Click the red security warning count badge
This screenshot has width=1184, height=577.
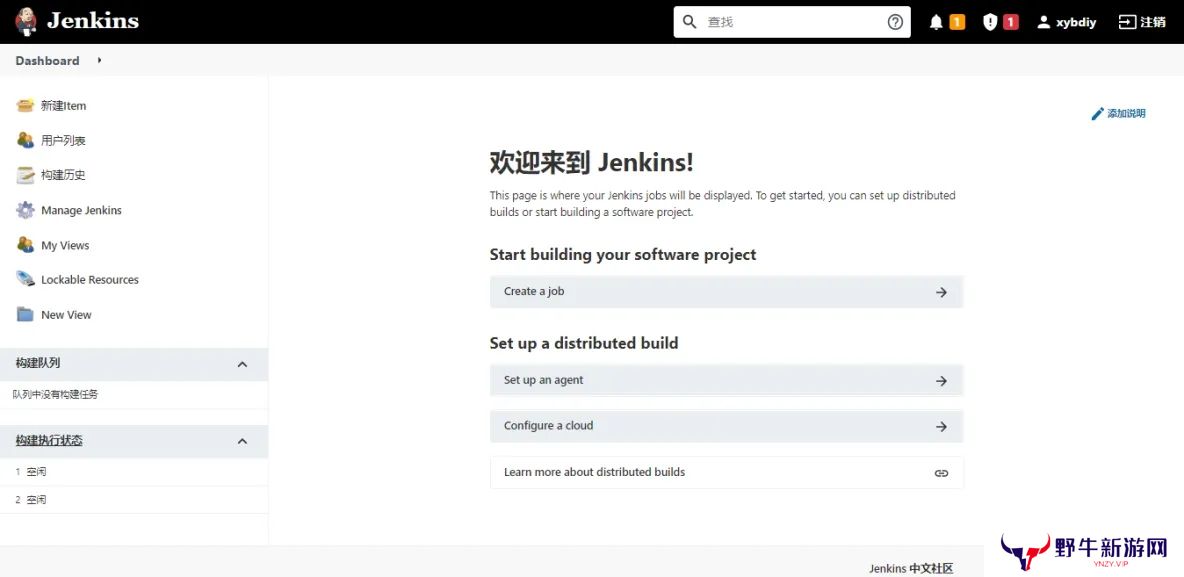[x=1011, y=22]
